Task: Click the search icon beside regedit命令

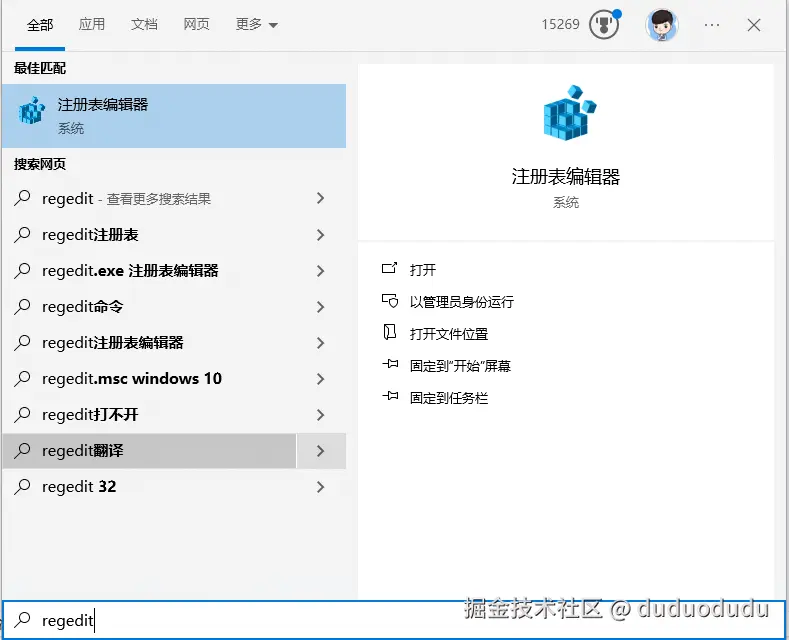Action: (22, 306)
